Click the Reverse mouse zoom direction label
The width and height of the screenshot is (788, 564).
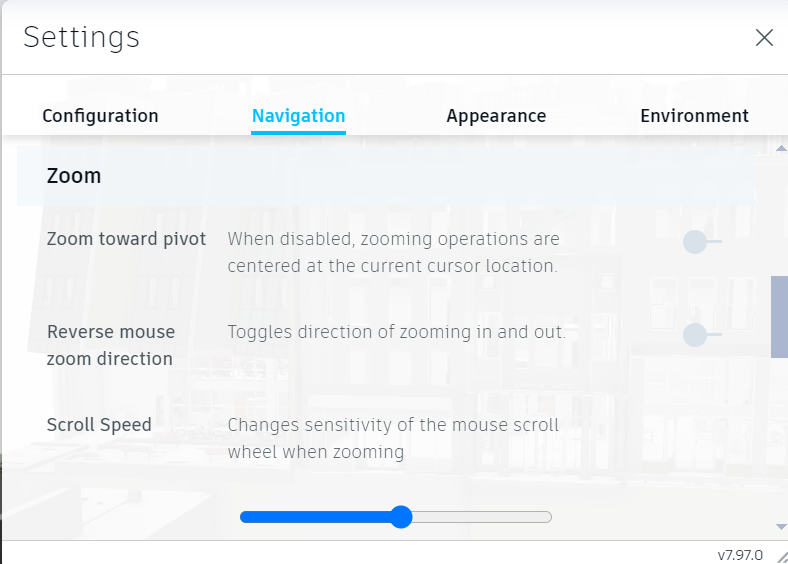110,345
